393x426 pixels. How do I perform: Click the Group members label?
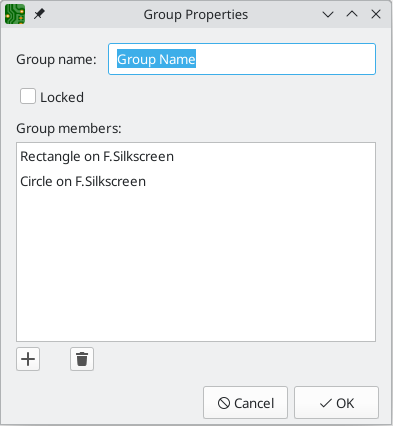click(x=69, y=128)
